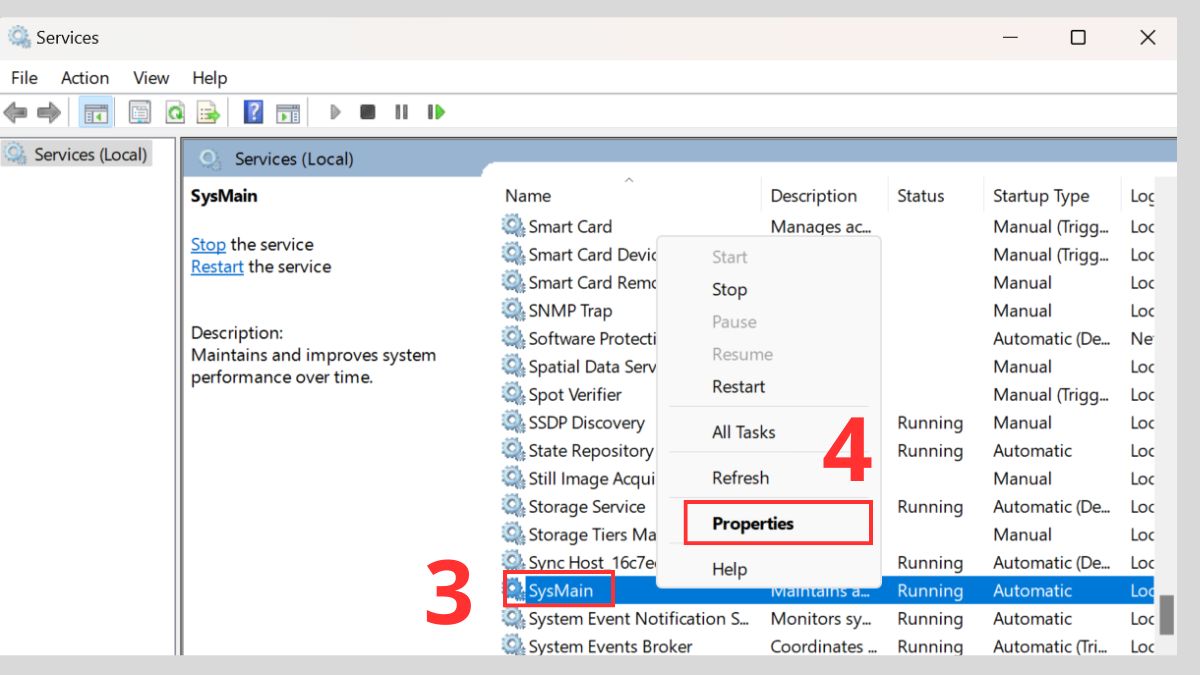The image size is (1200, 675).
Task: Click the SysMain service name in the list
Action: click(561, 591)
